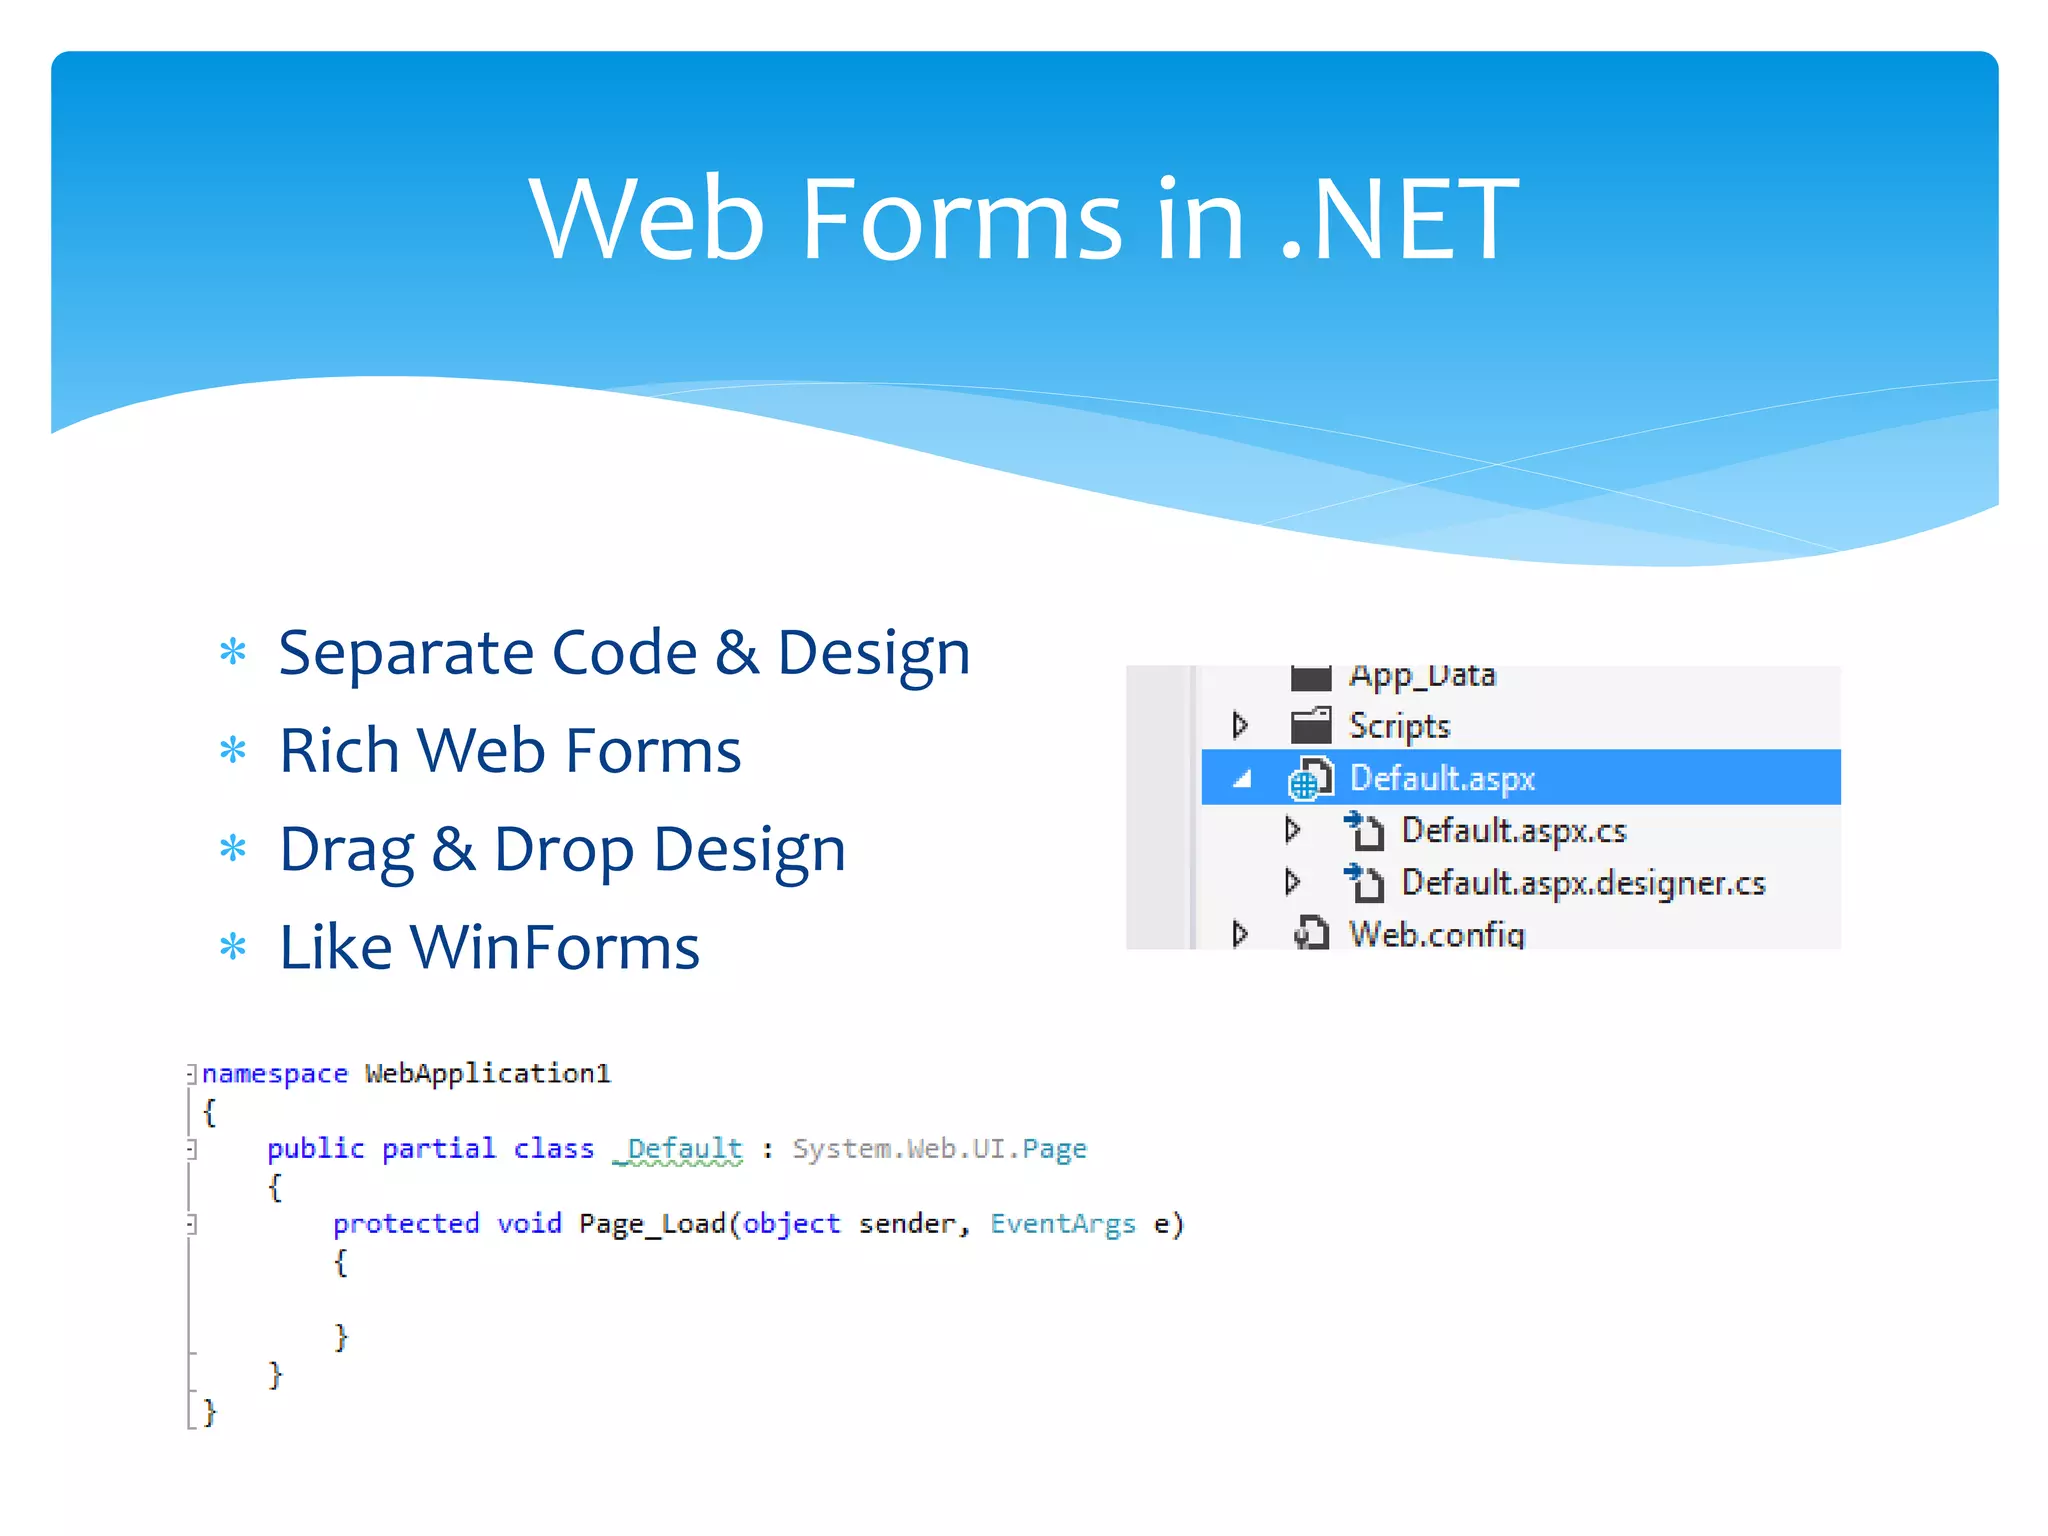Expand the Default.aspx.cs node arrow
2048x1536 pixels.
pos(1292,831)
